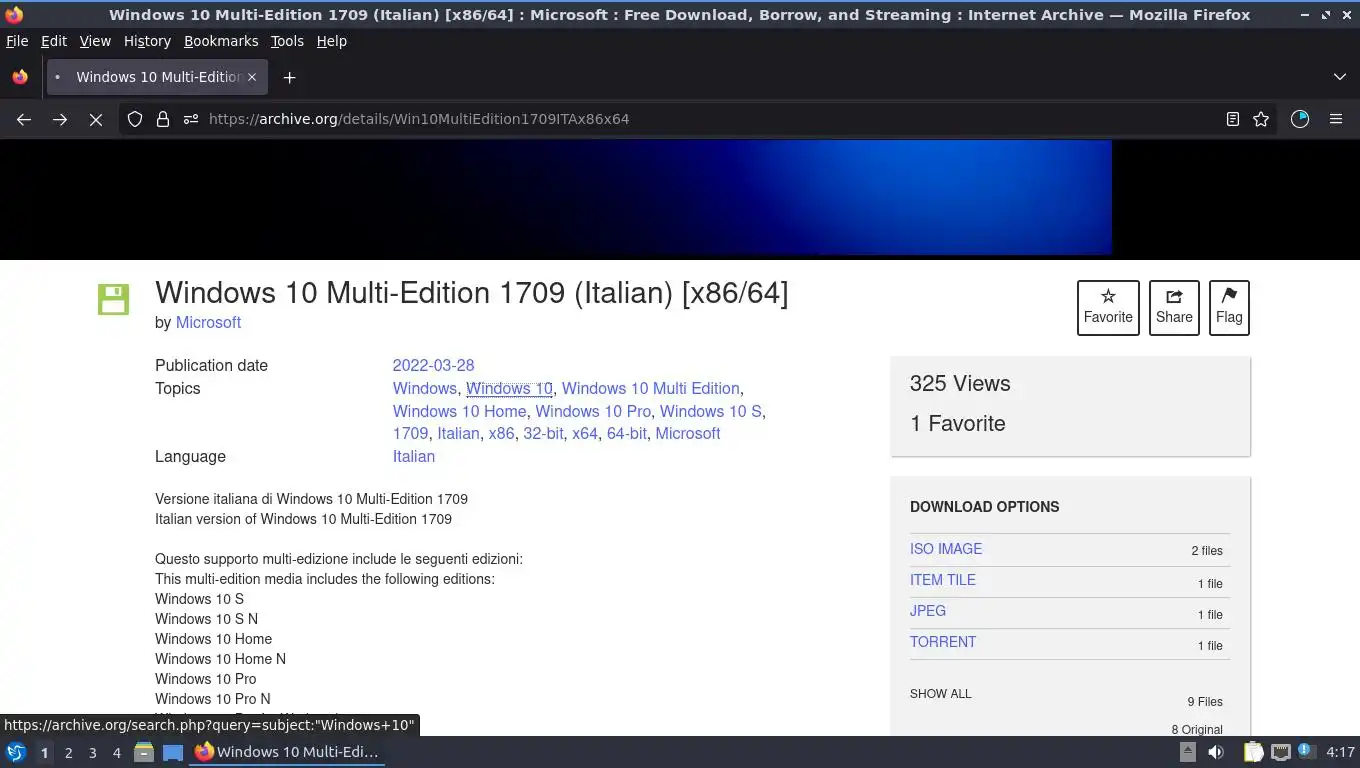
Task: Download the JPEG file
Action: click(x=928, y=611)
